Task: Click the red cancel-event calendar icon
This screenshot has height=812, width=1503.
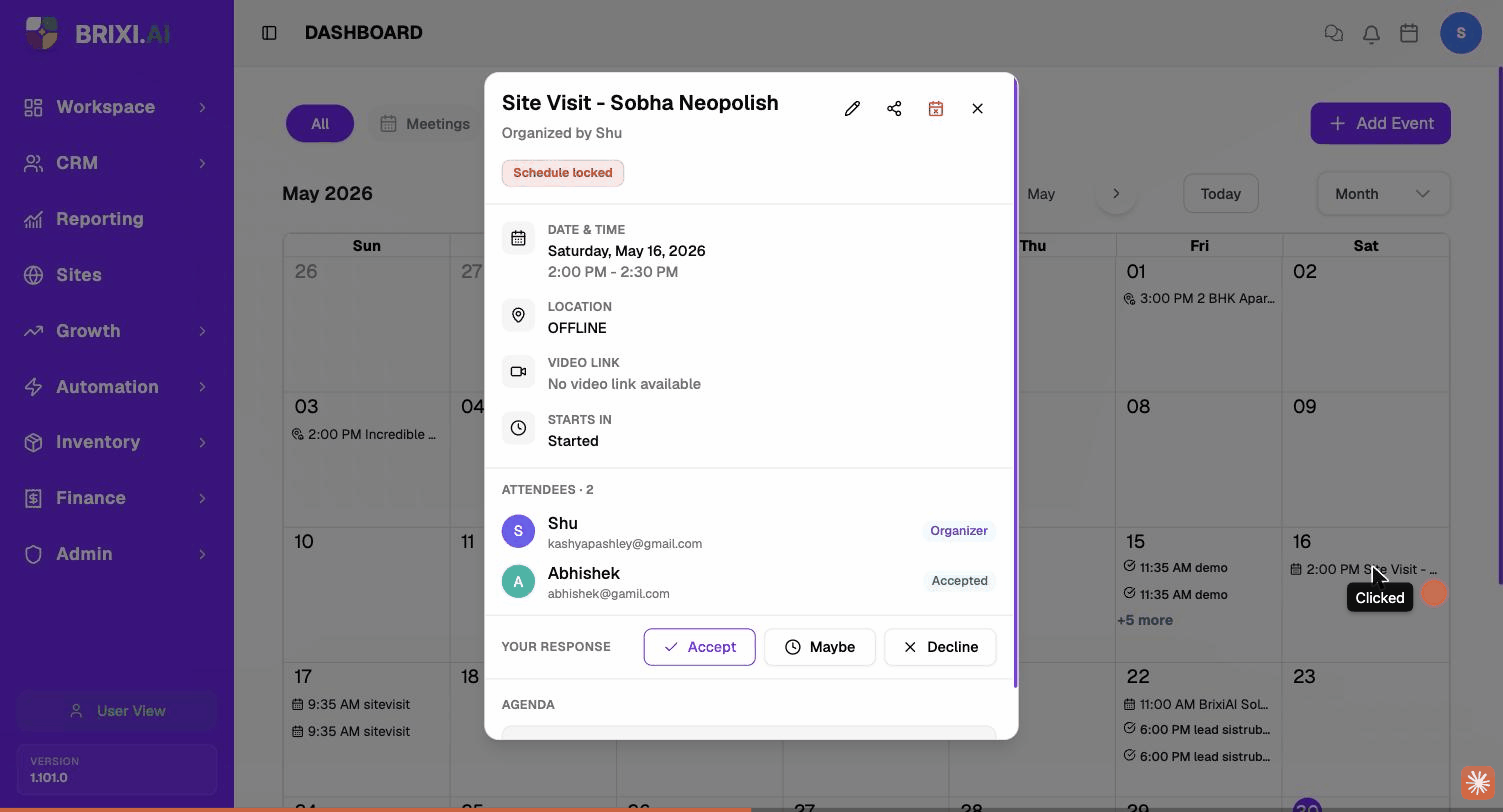Action: pos(936,109)
